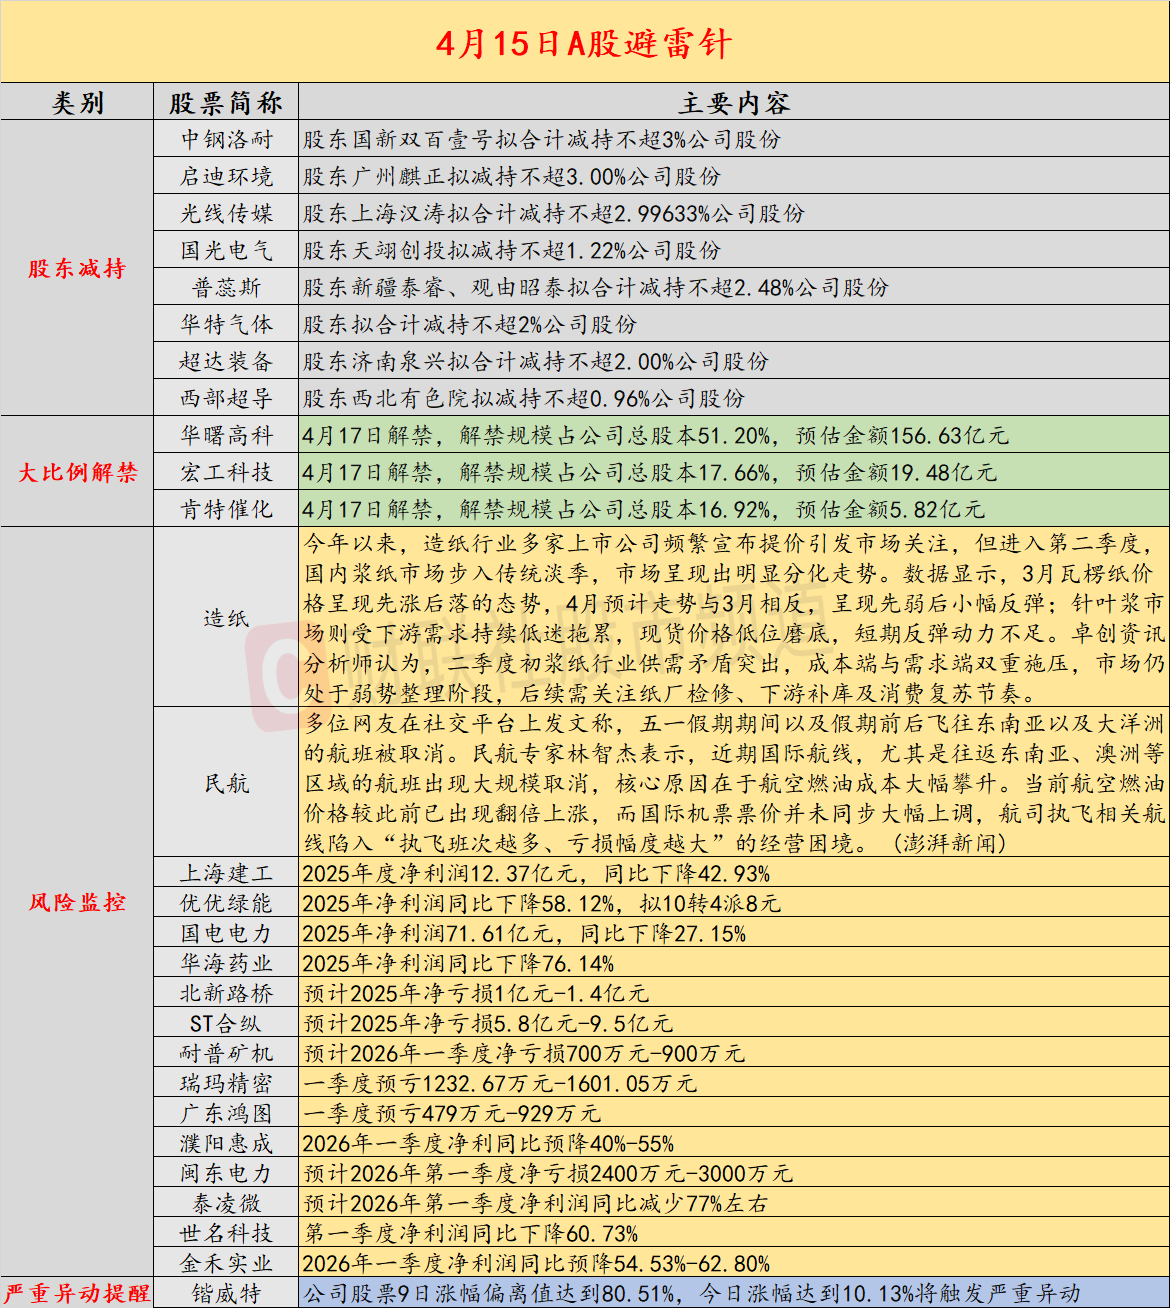This screenshot has width=1170, height=1308.
Task: Click the 风险监控 category label
Action: click(x=77, y=899)
